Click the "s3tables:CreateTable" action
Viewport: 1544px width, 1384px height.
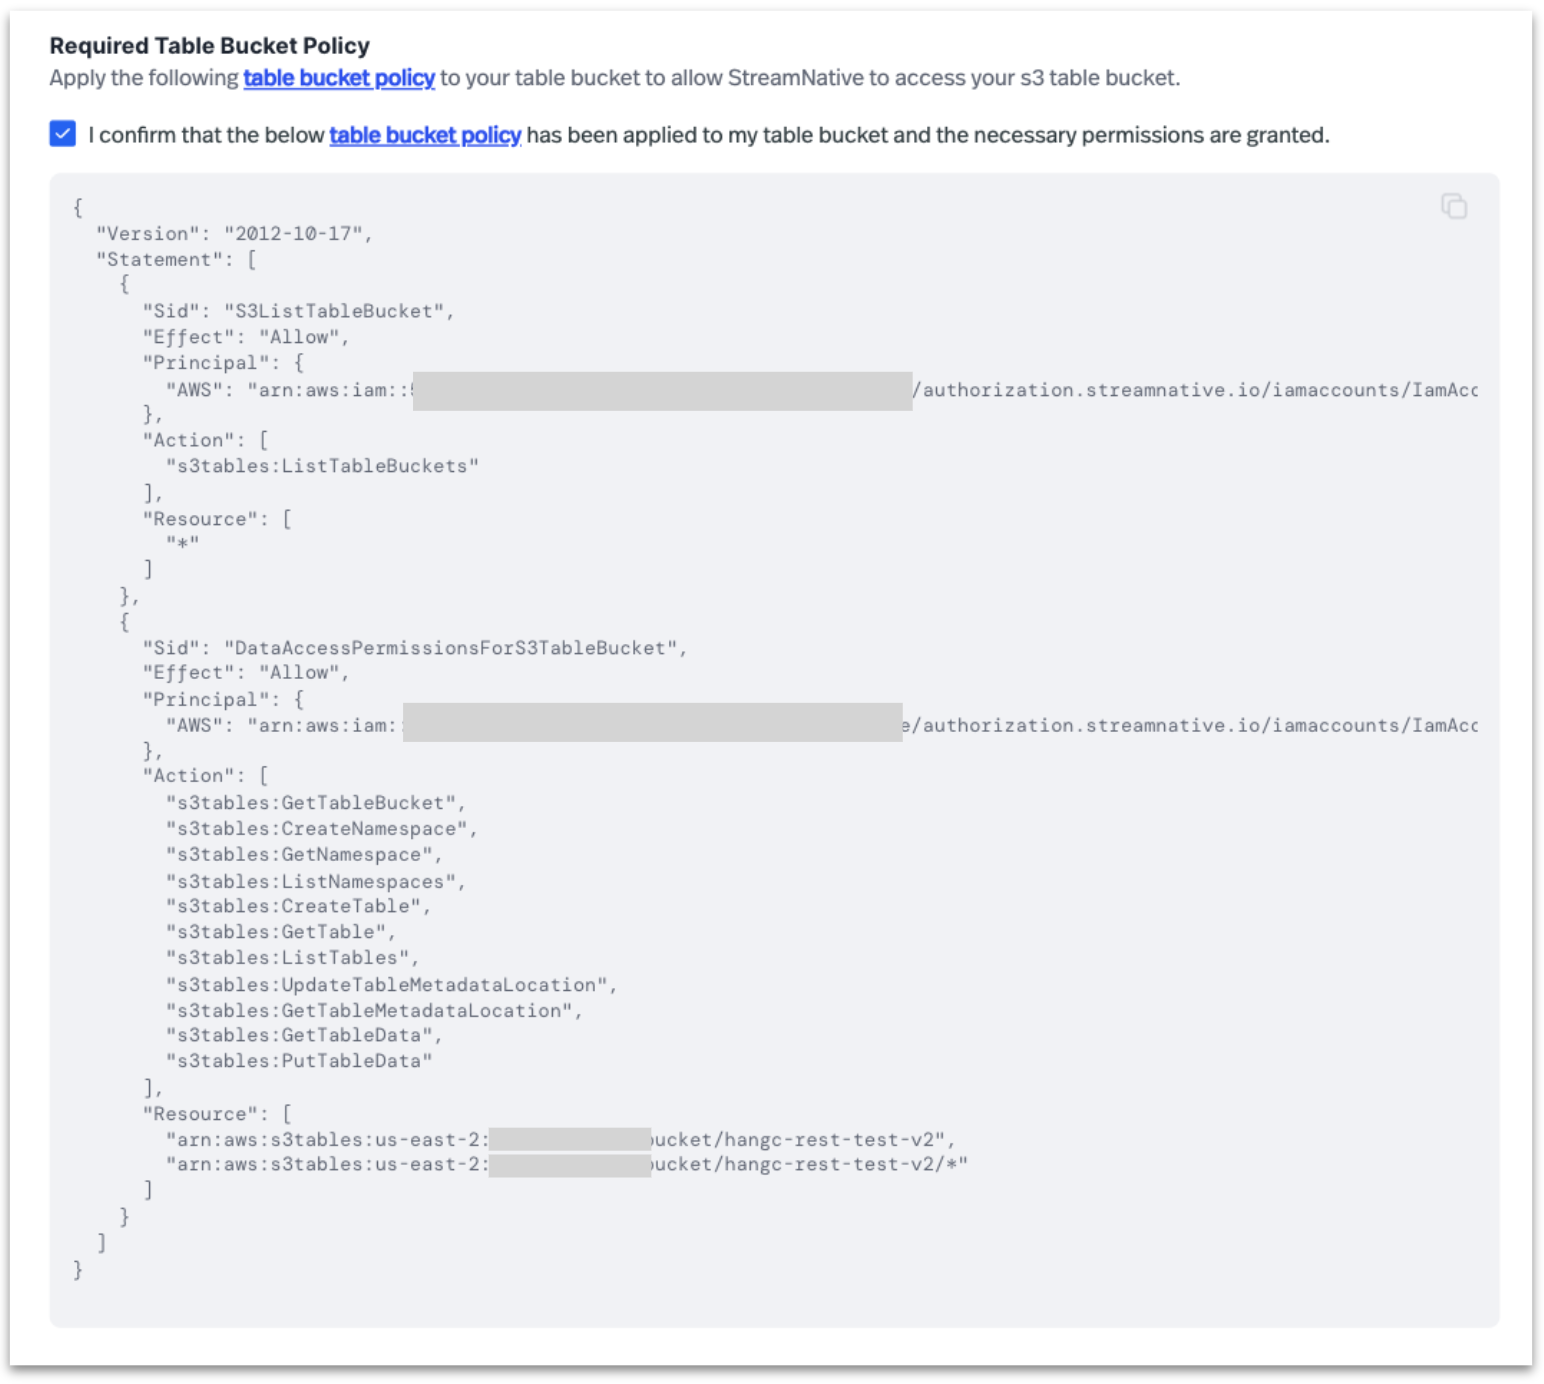(298, 906)
